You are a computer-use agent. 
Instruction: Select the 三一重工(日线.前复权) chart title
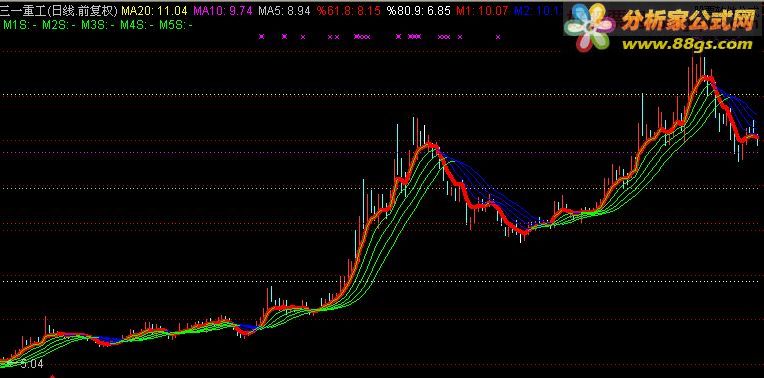click(59, 11)
